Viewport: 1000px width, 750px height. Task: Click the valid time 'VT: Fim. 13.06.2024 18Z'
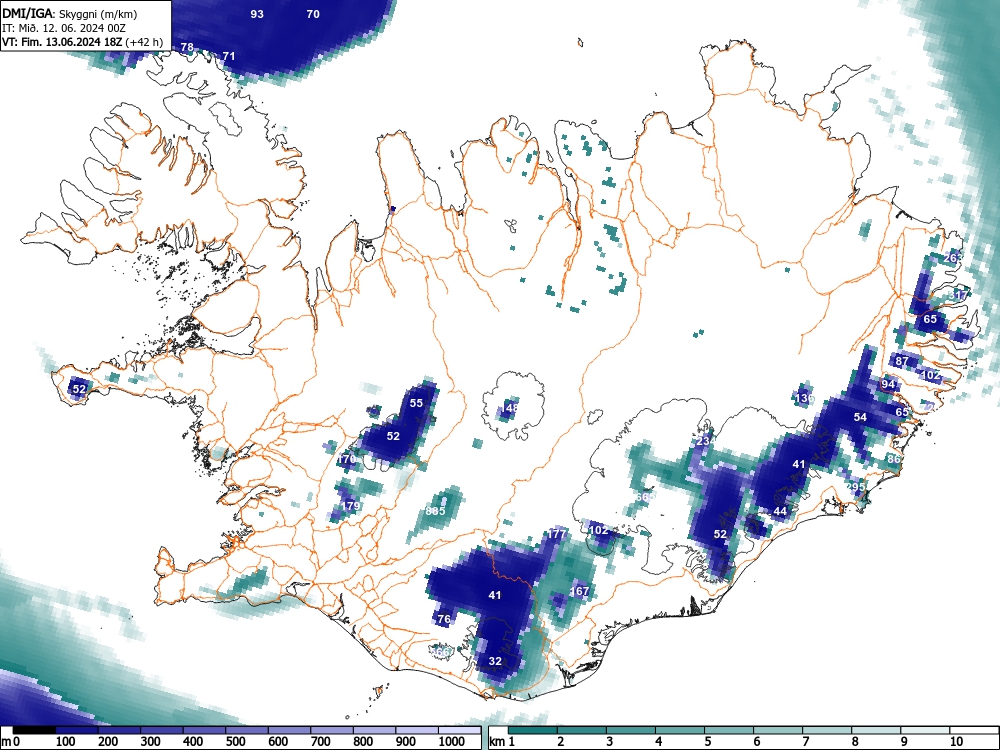click(62, 42)
